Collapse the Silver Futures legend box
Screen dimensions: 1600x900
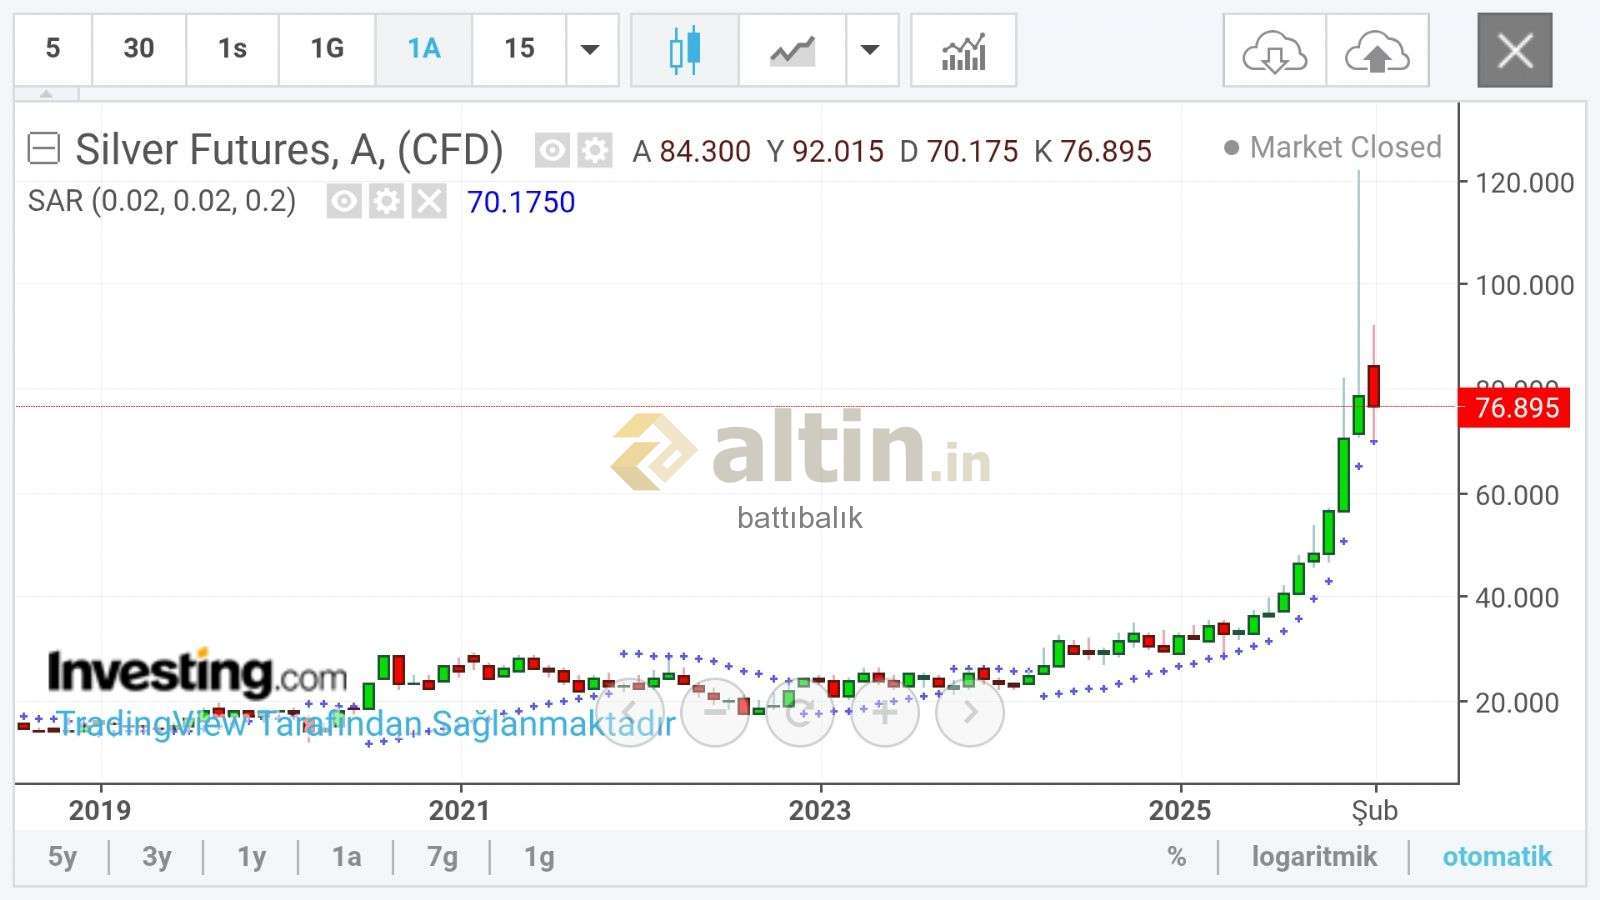[x=44, y=149]
